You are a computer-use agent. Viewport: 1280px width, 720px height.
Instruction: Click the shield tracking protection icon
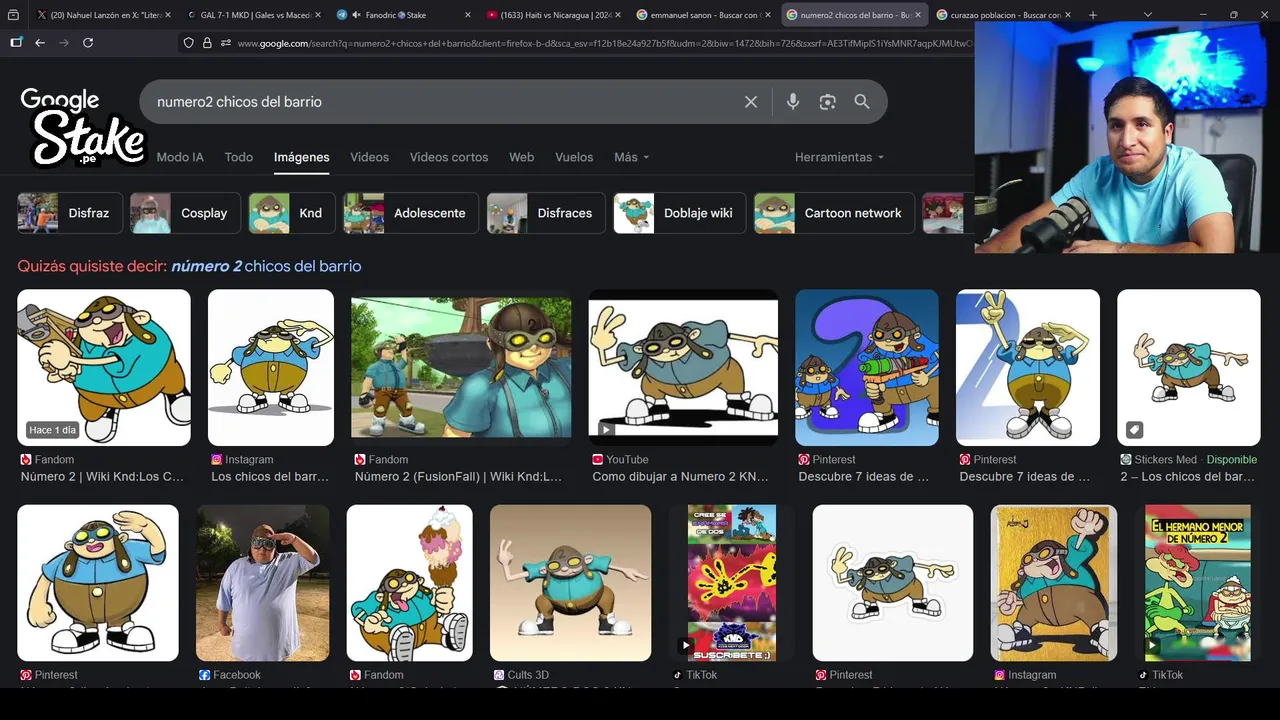tap(188, 43)
